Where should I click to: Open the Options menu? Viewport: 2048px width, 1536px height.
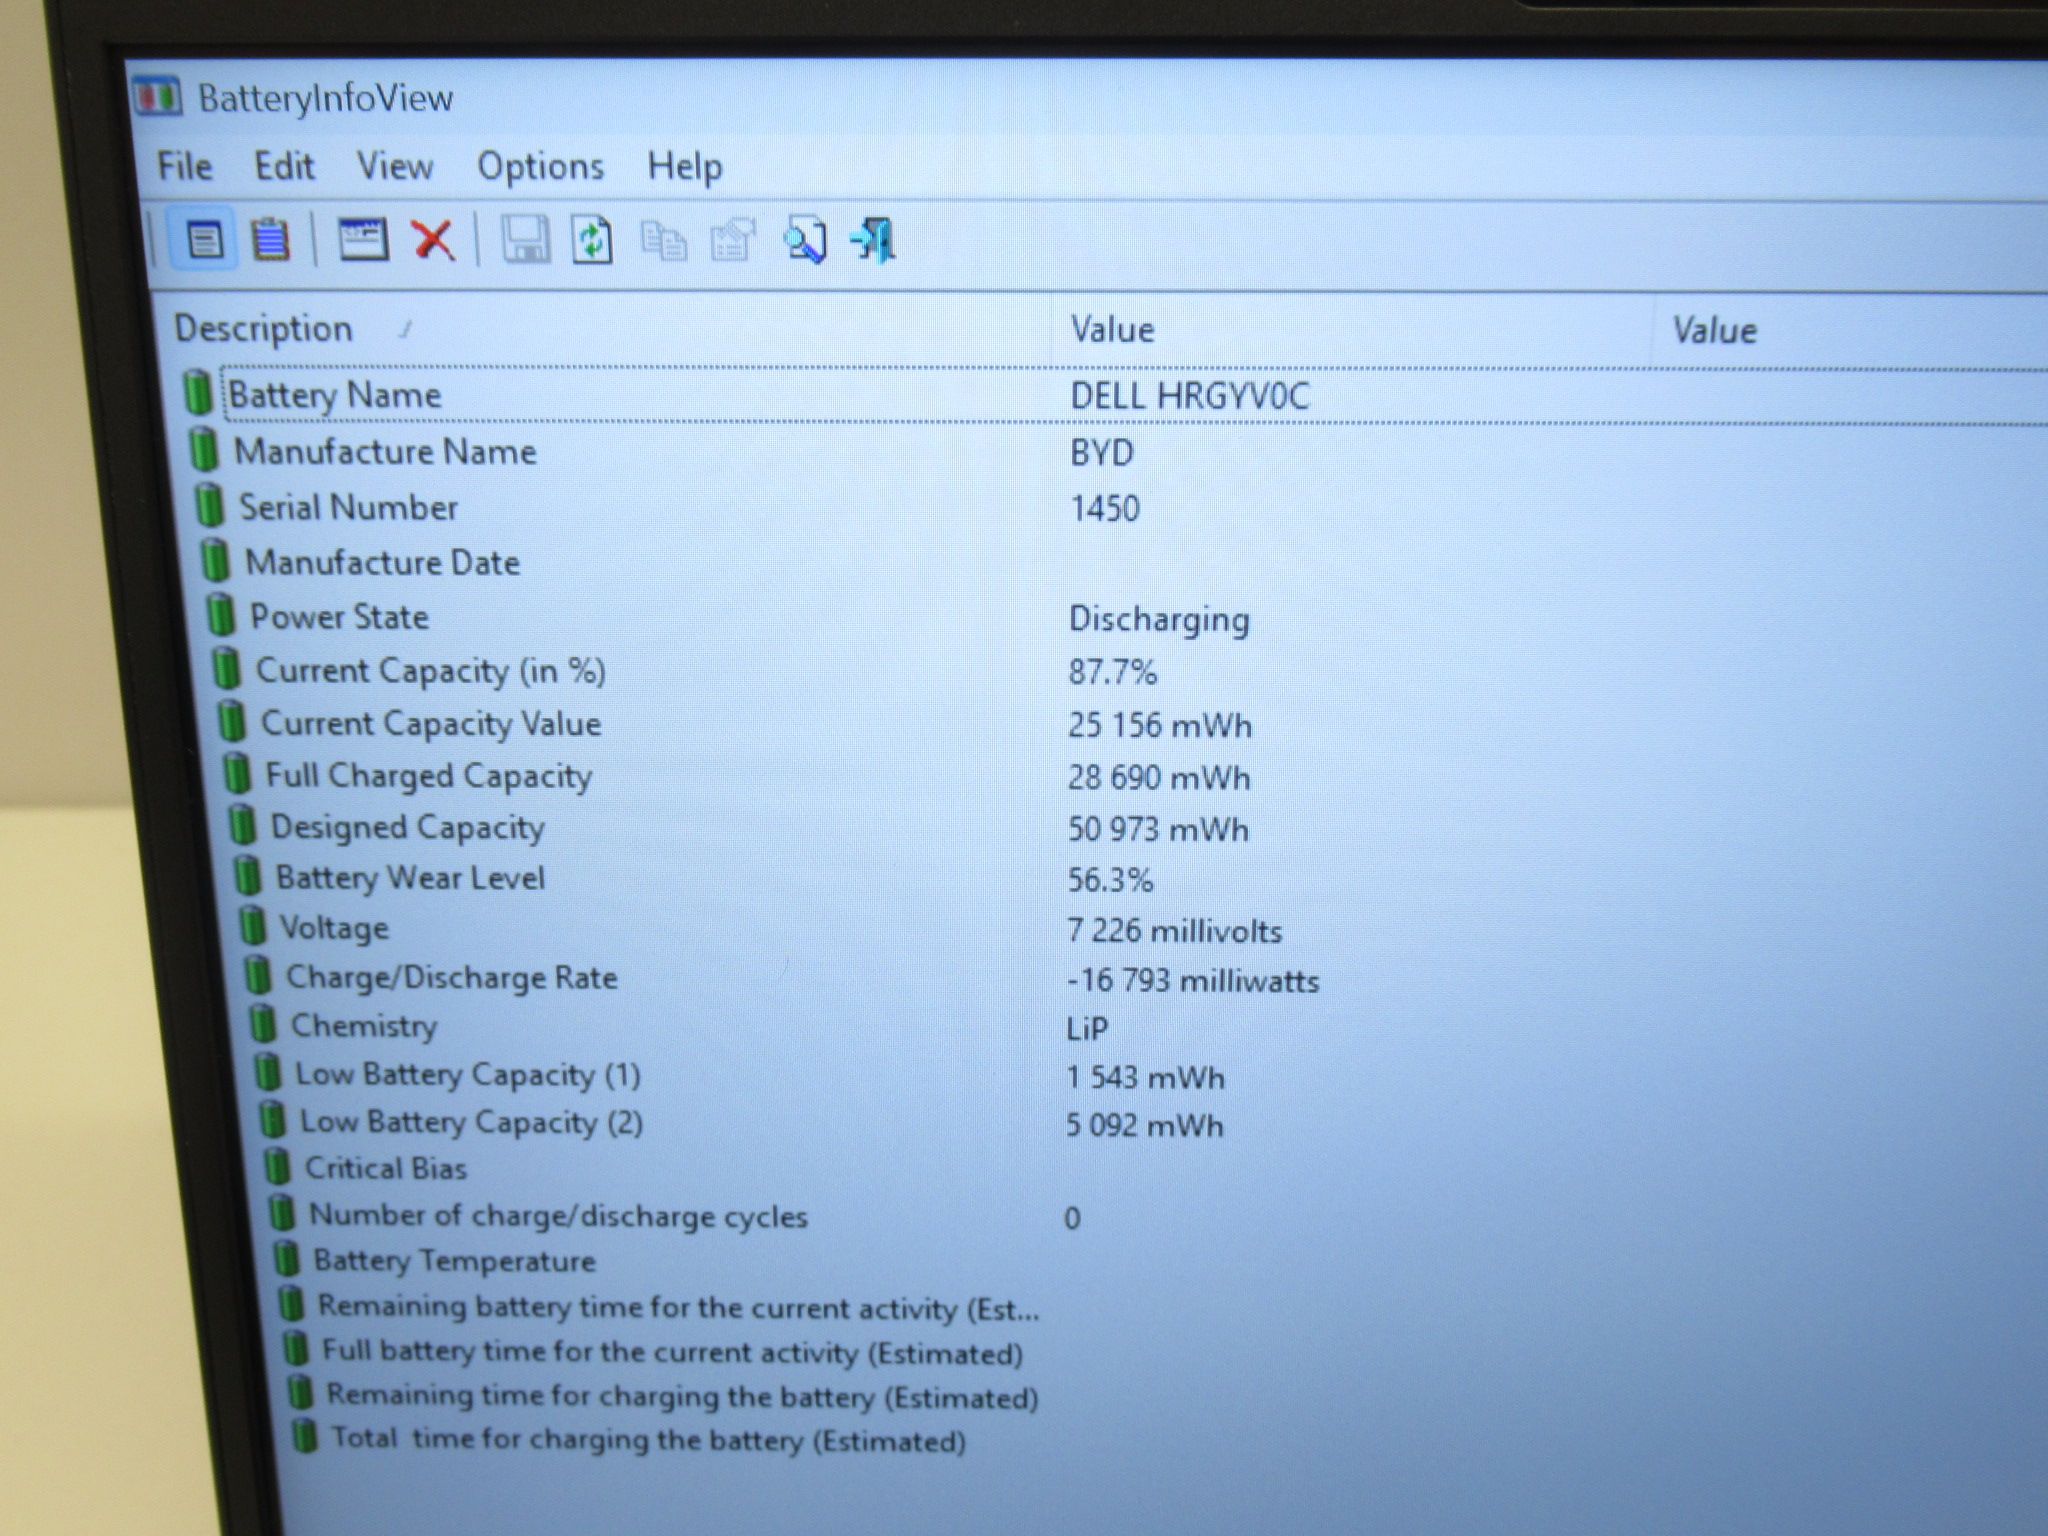tap(541, 167)
